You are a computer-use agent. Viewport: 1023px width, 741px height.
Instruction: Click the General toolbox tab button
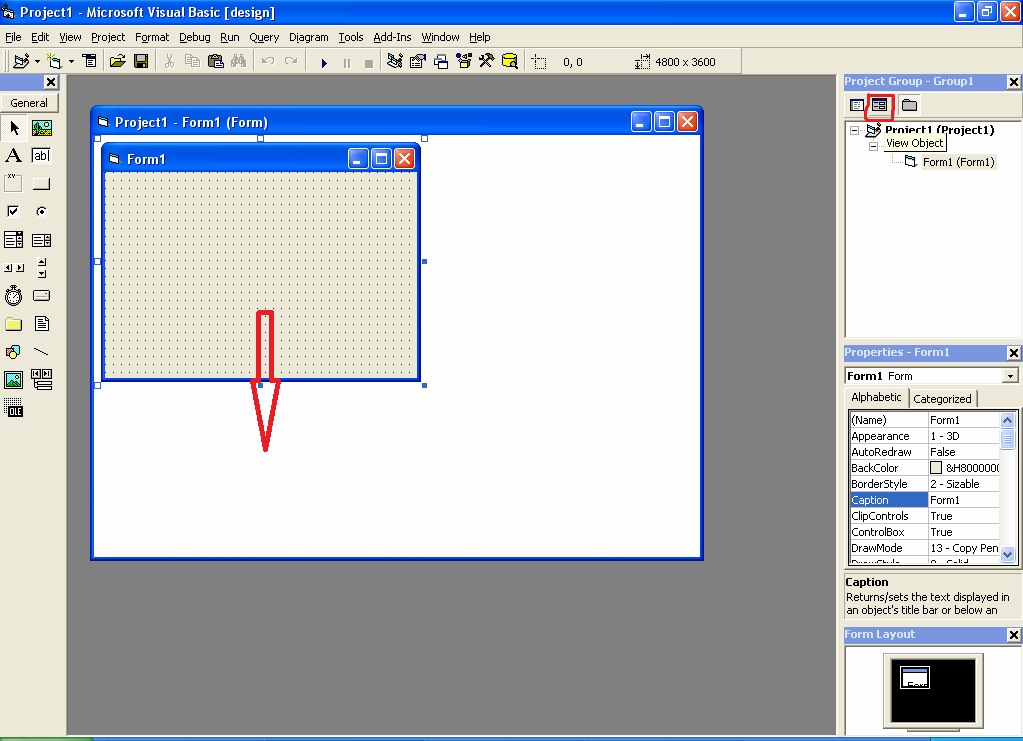pos(29,103)
